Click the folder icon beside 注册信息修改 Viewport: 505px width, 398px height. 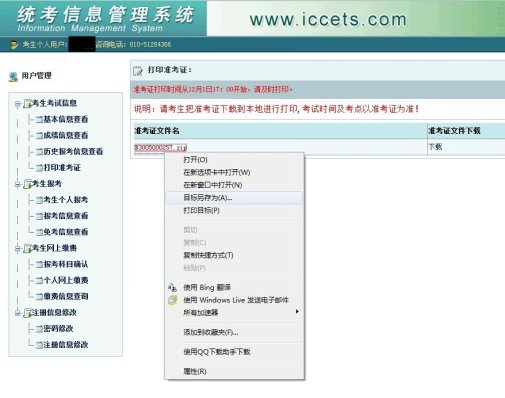pyautogui.click(x=27, y=313)
